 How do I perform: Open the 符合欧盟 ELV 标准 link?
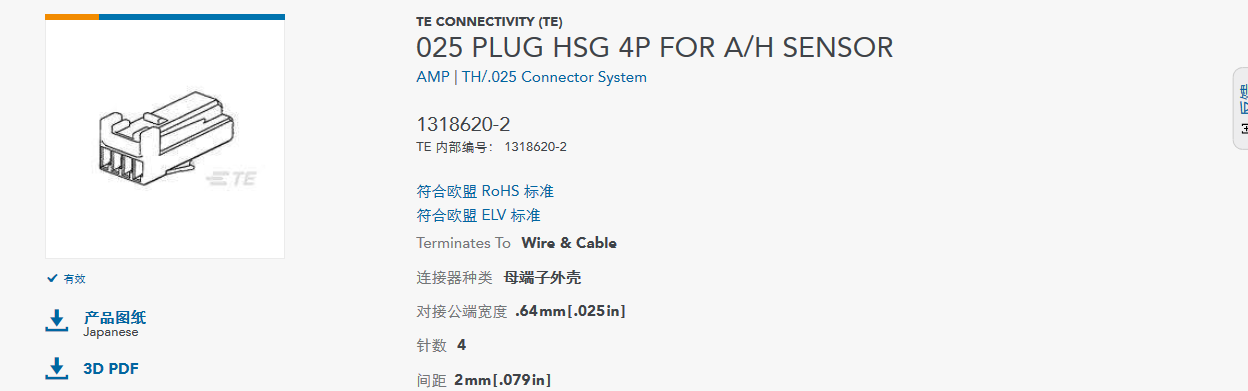[x=478, y=215]
